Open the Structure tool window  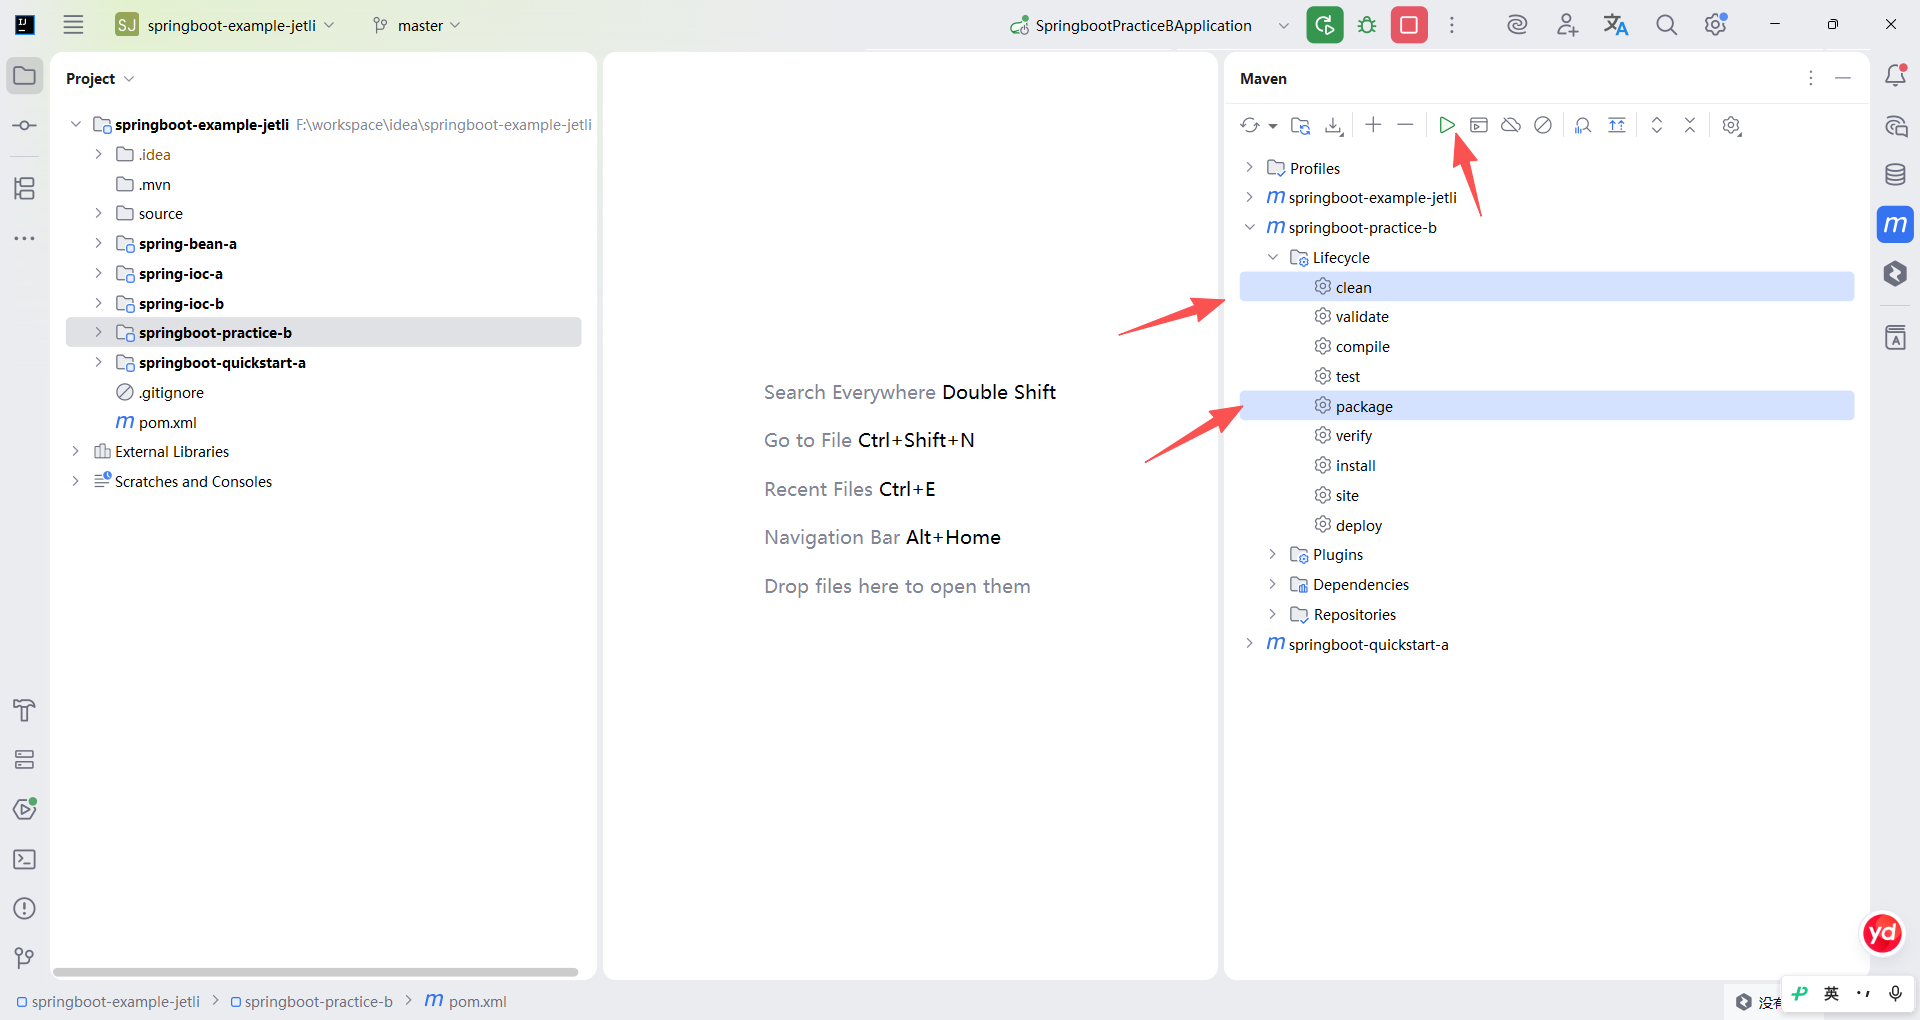25,188
